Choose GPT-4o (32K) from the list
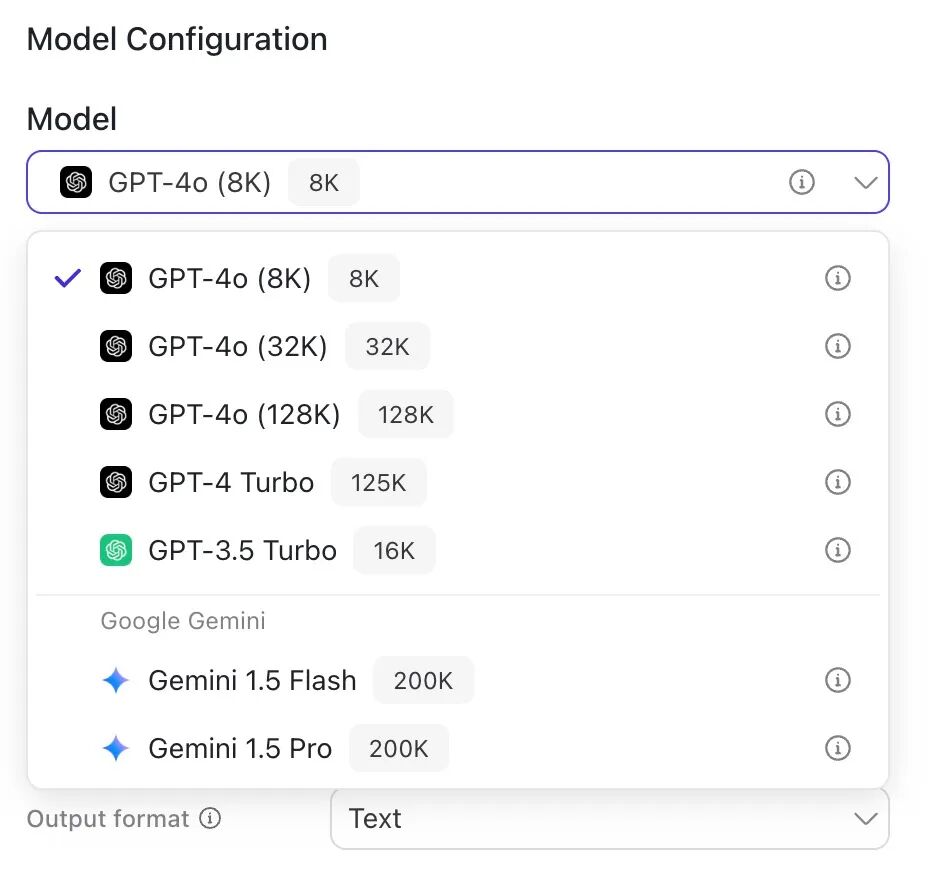The height and width of the screenshot is (870, 928). 237,346
